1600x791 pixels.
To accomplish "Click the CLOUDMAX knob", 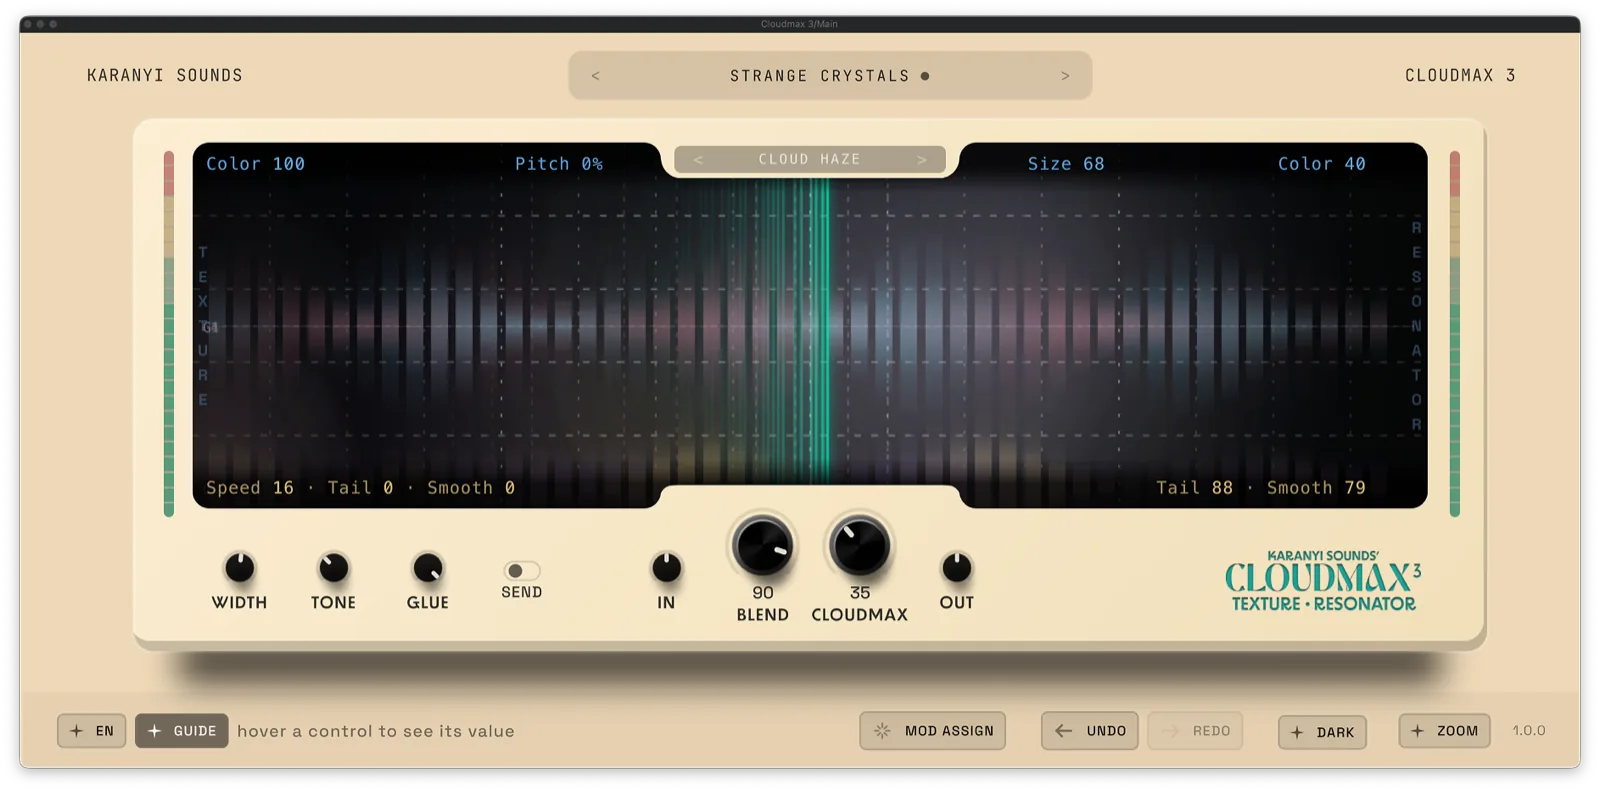I will tap(859, 546).
